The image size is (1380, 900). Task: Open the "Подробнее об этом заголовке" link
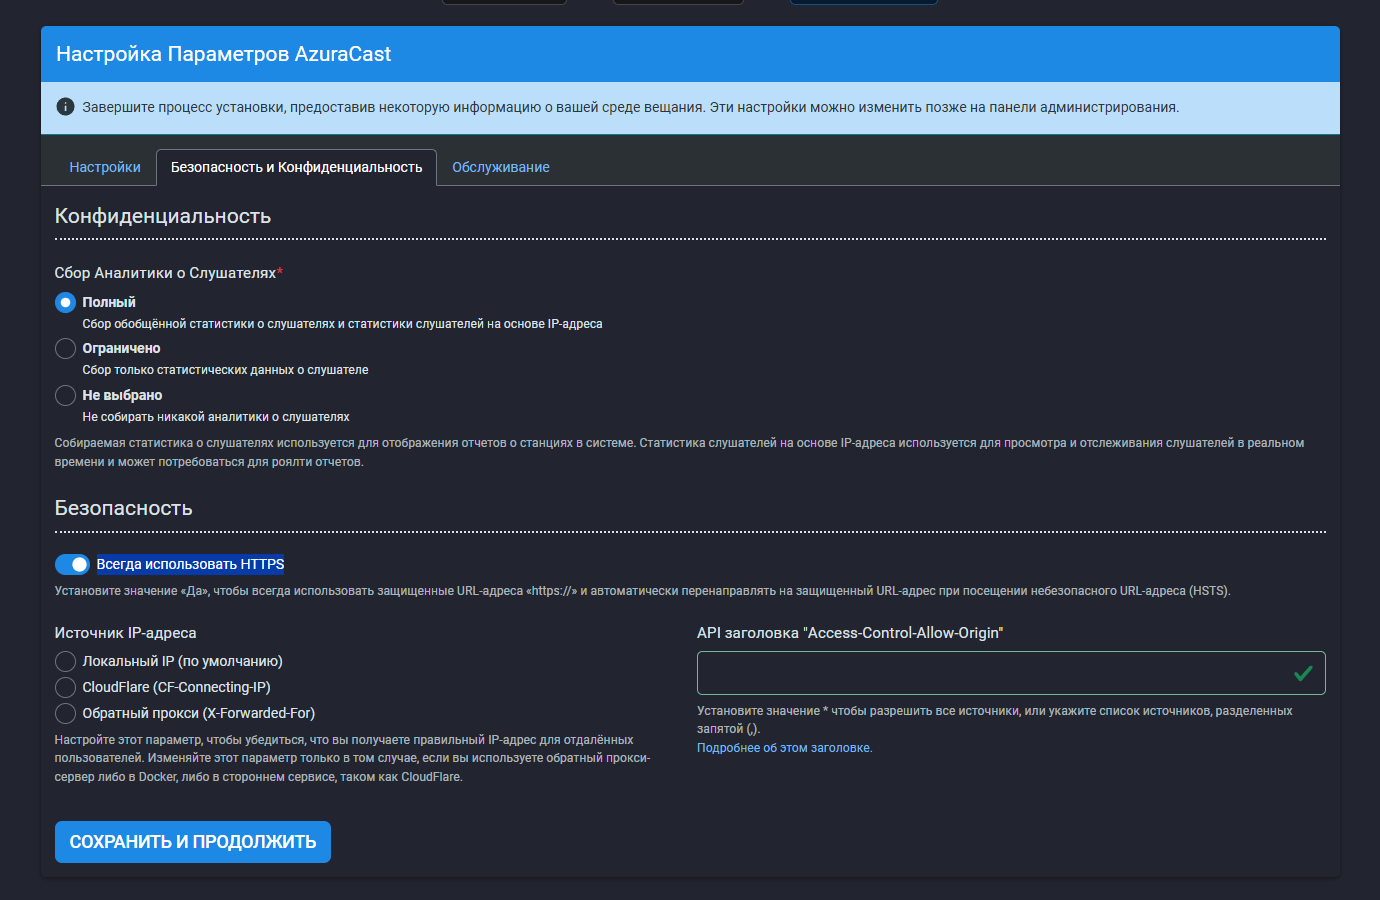tap(785, 748)
